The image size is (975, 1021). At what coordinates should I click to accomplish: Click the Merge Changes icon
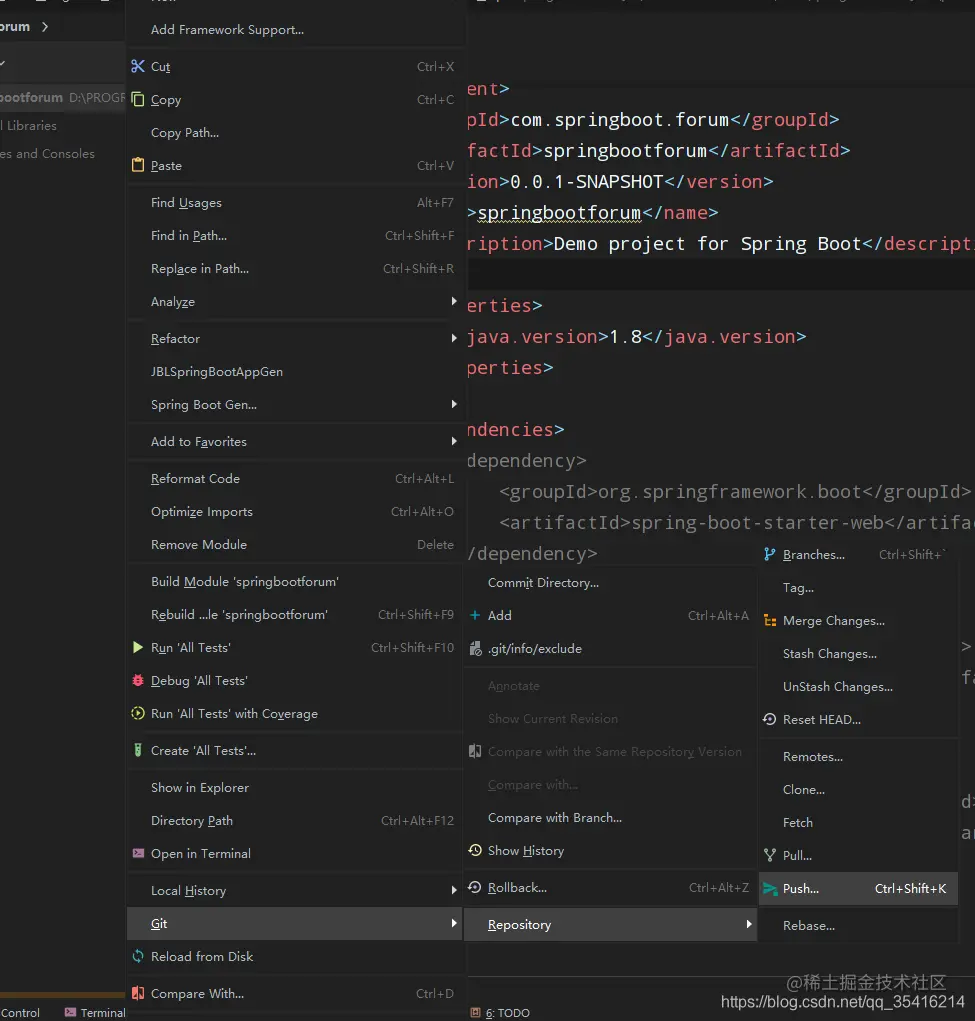tap(770, 621)
